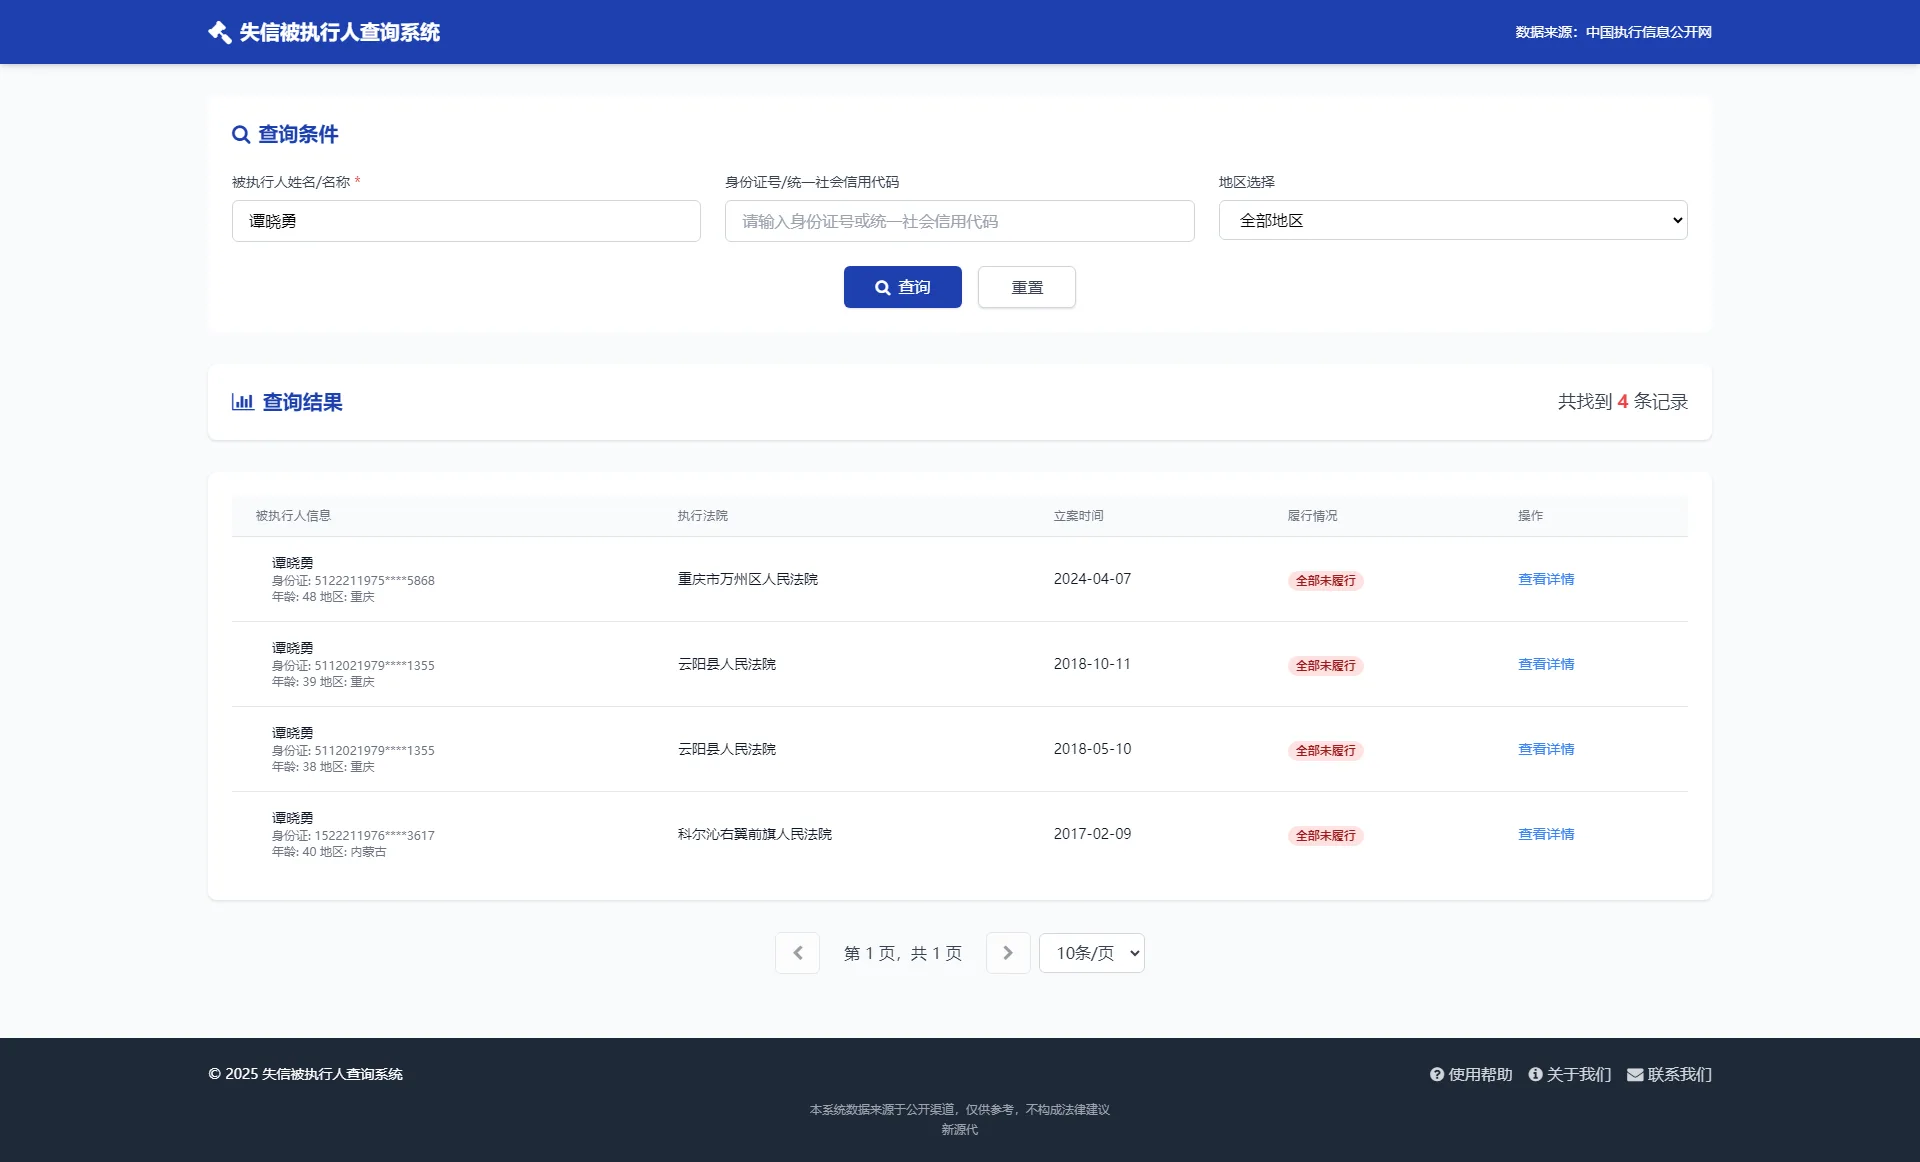Click the 中国执行信息公开网 data source text
Screen dimensions: 1920x1162
coord(1648,32)
